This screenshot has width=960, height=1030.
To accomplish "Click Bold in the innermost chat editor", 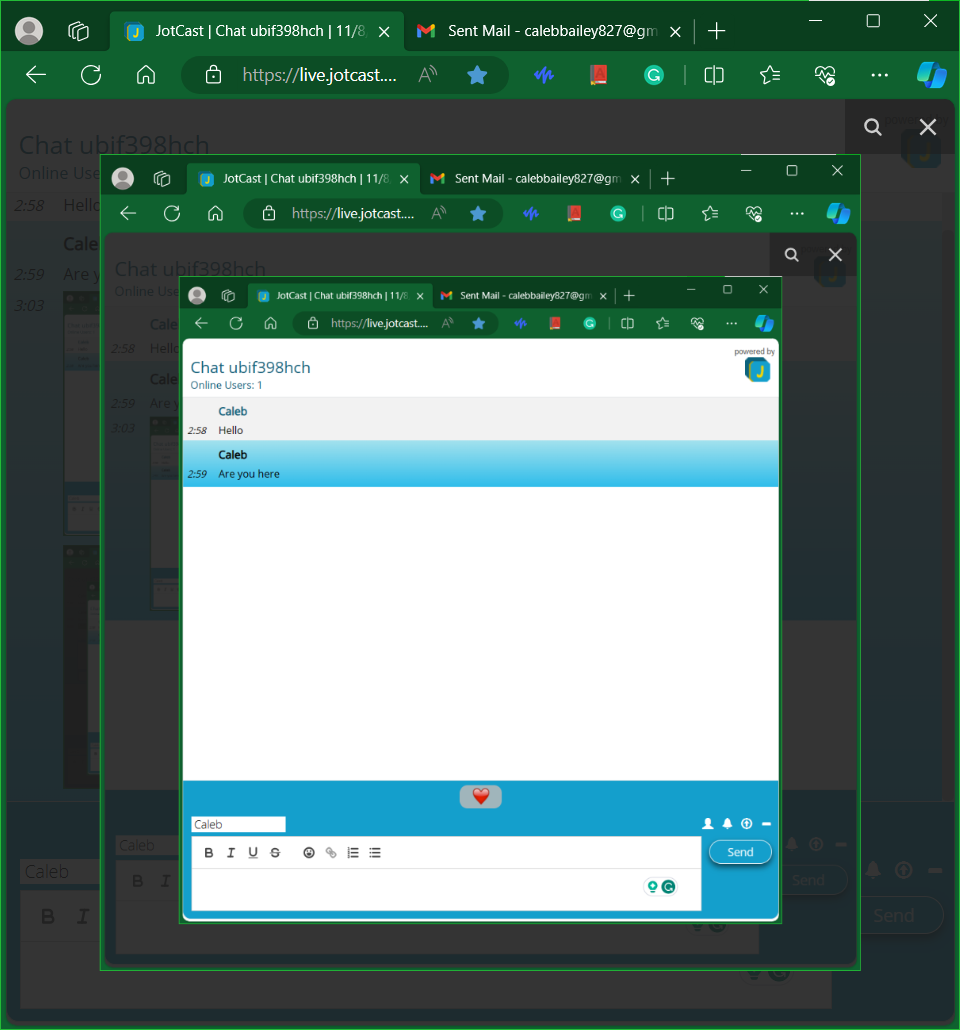I will [209, 853].
